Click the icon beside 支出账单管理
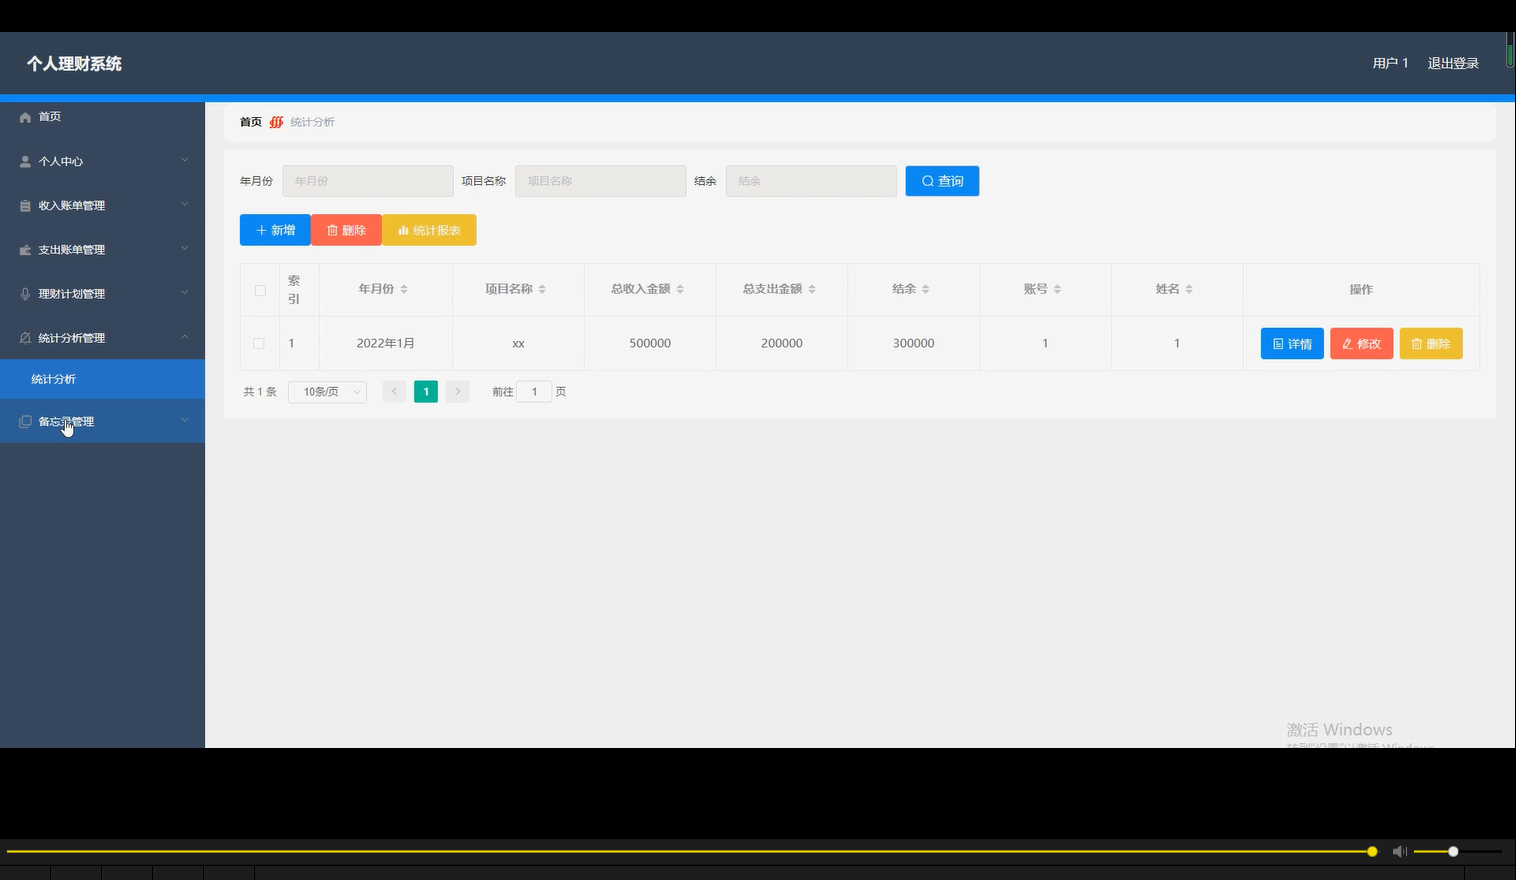 tap(25, 249)
